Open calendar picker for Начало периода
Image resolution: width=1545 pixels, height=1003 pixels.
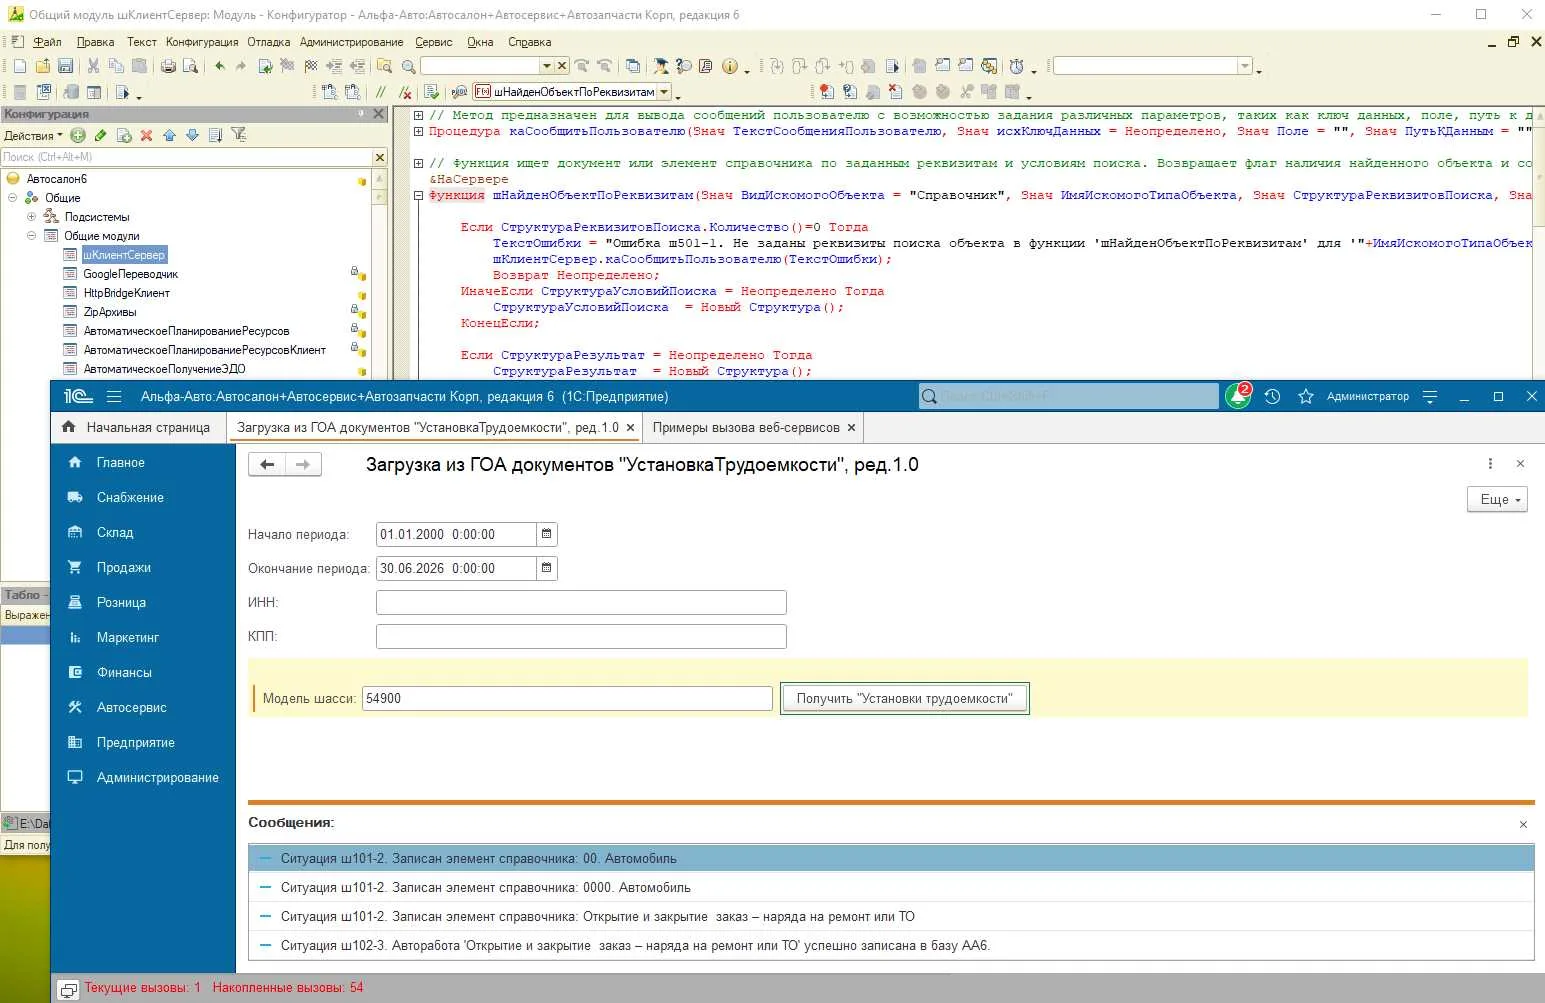(546, 534)
